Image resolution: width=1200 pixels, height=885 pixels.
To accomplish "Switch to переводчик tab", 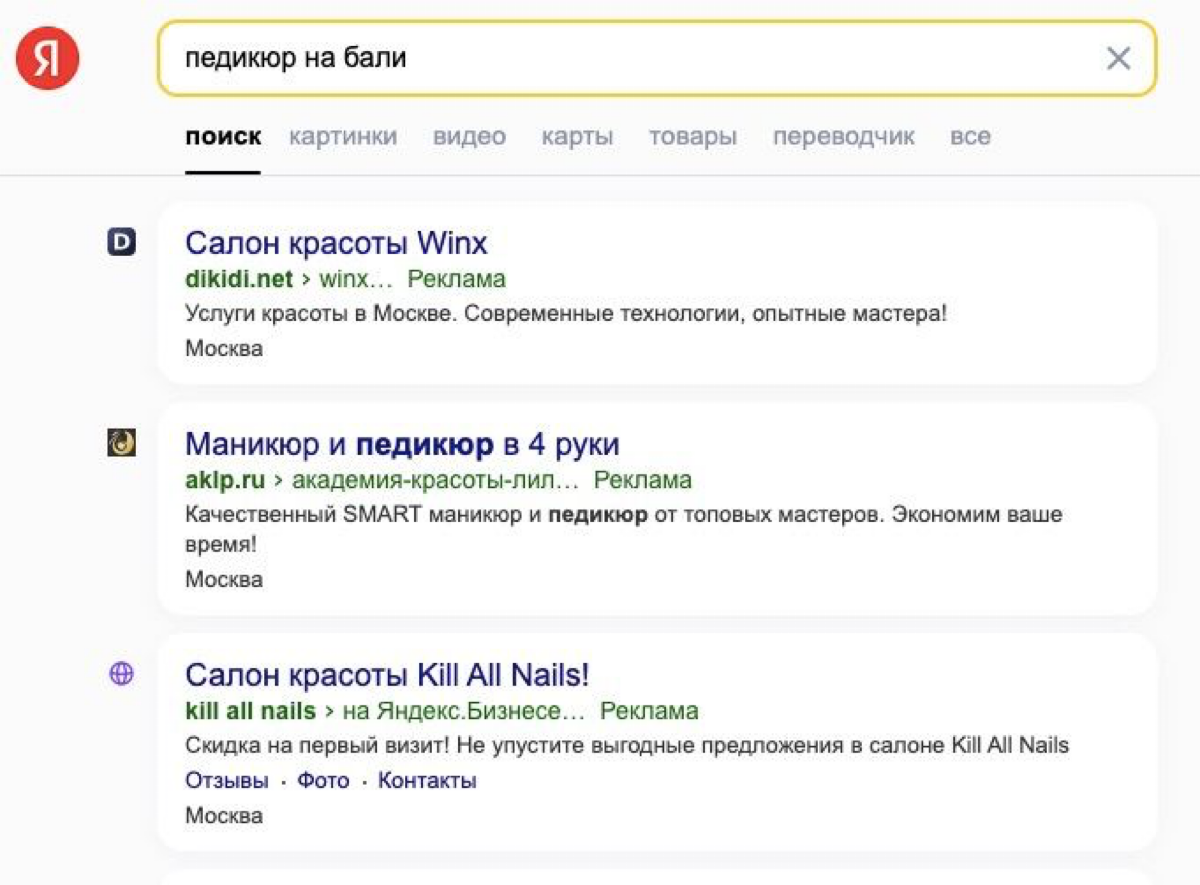I will [x=843, y=137].
